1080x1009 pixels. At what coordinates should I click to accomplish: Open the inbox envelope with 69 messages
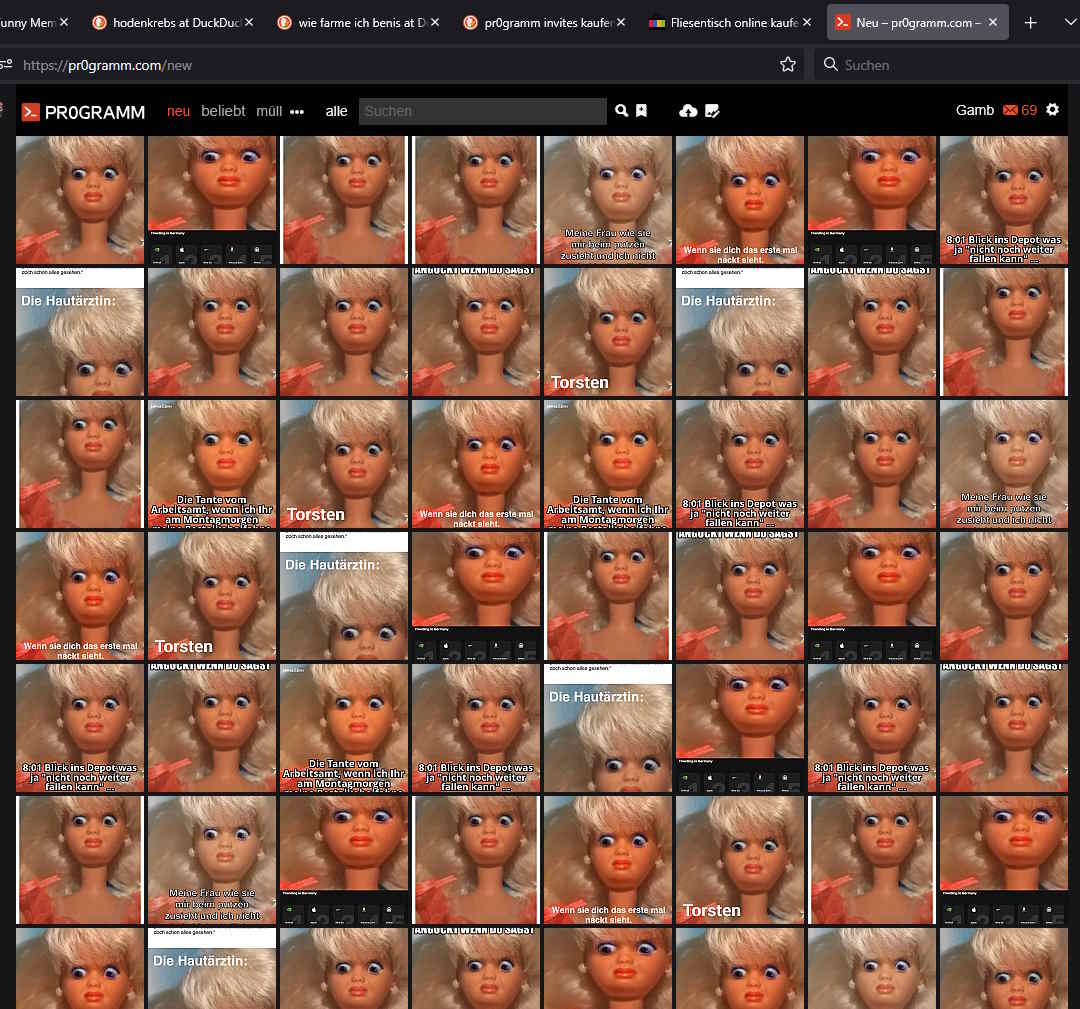pos(1020,110)
